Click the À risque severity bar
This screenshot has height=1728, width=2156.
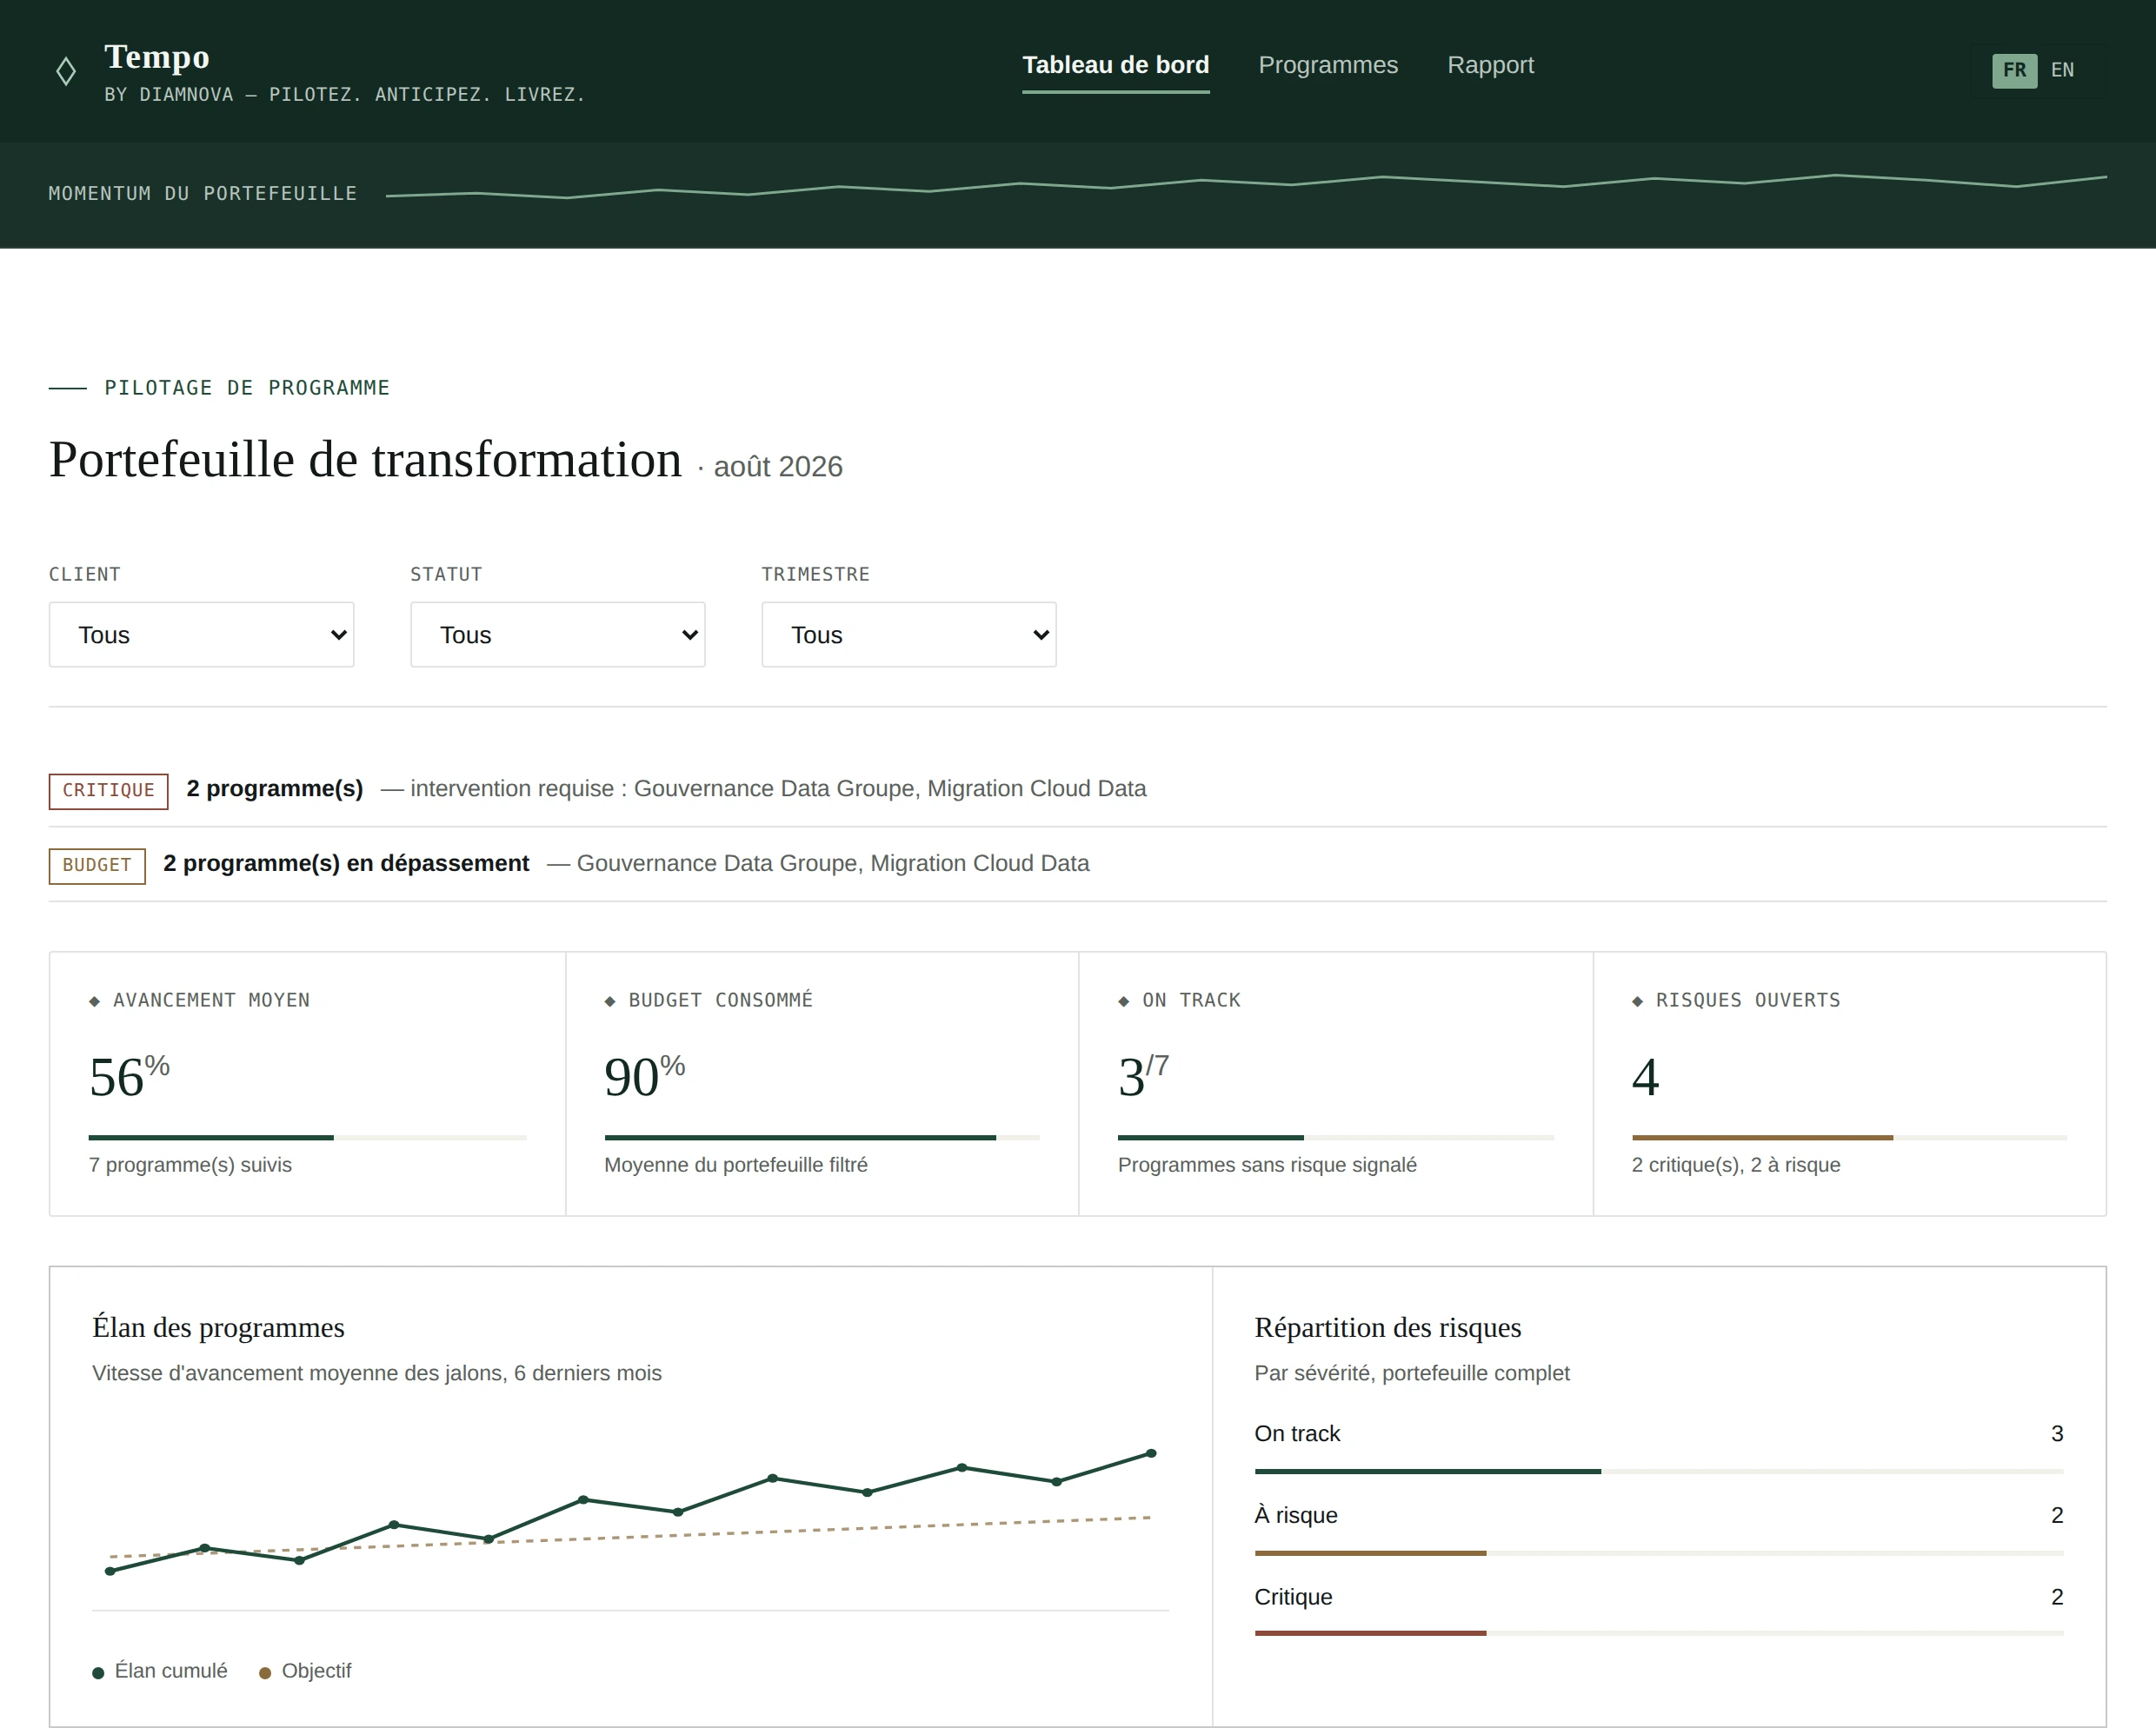1659,1553
